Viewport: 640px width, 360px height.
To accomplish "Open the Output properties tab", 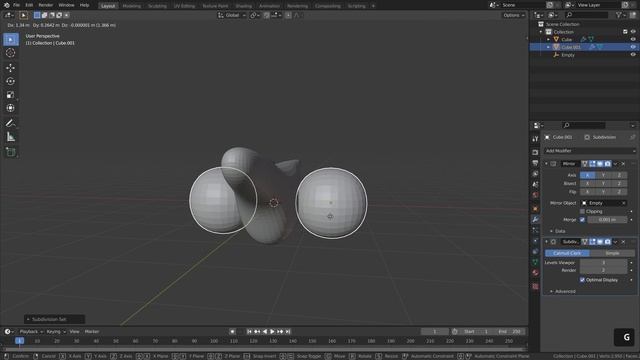I will tap(535, 163).
